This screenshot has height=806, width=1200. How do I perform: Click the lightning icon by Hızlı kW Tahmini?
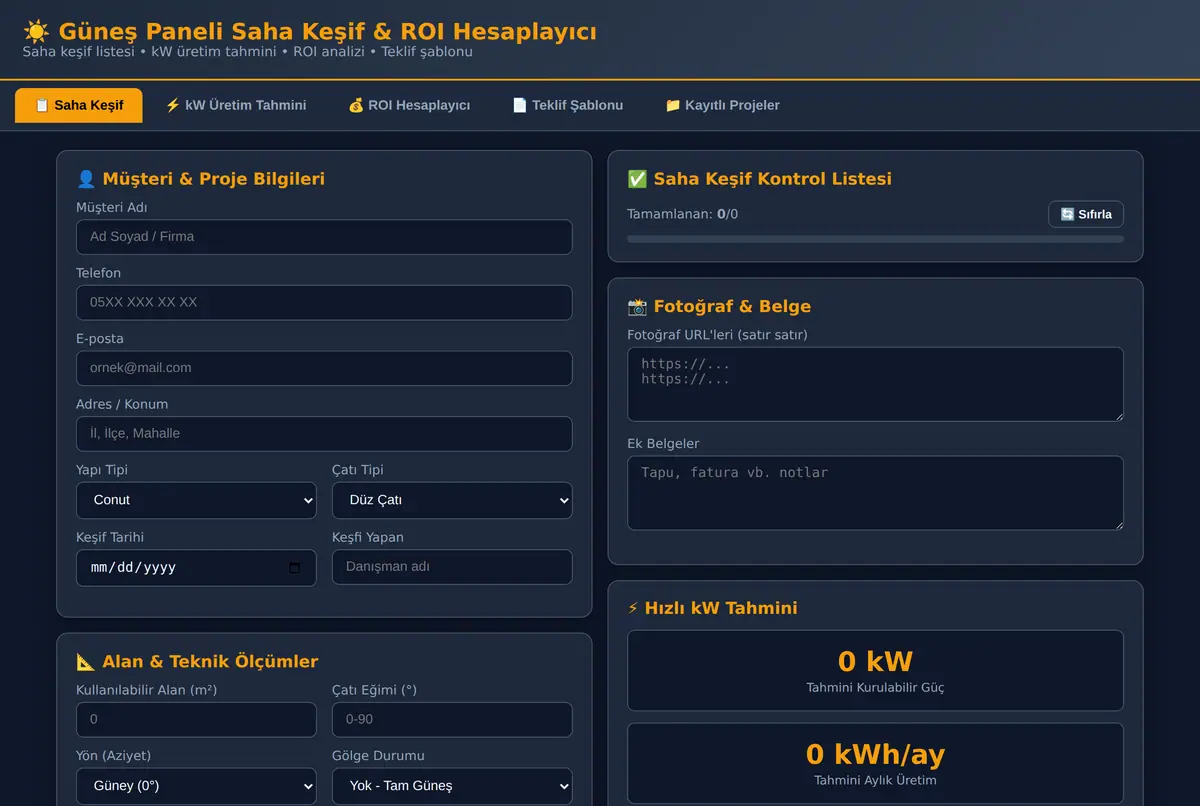point(633,608)
